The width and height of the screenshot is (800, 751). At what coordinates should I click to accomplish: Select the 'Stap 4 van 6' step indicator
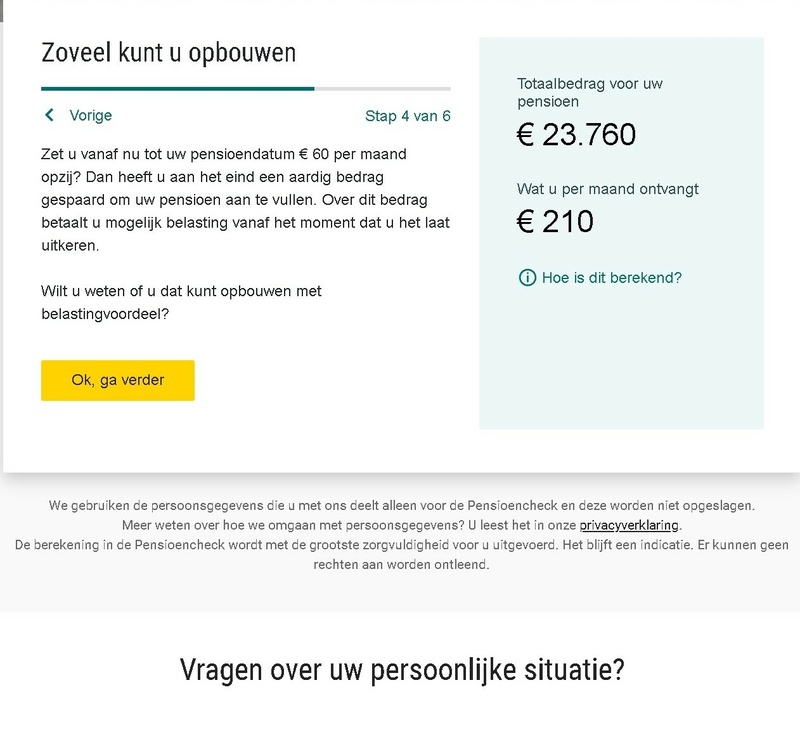tap(407, 116)
